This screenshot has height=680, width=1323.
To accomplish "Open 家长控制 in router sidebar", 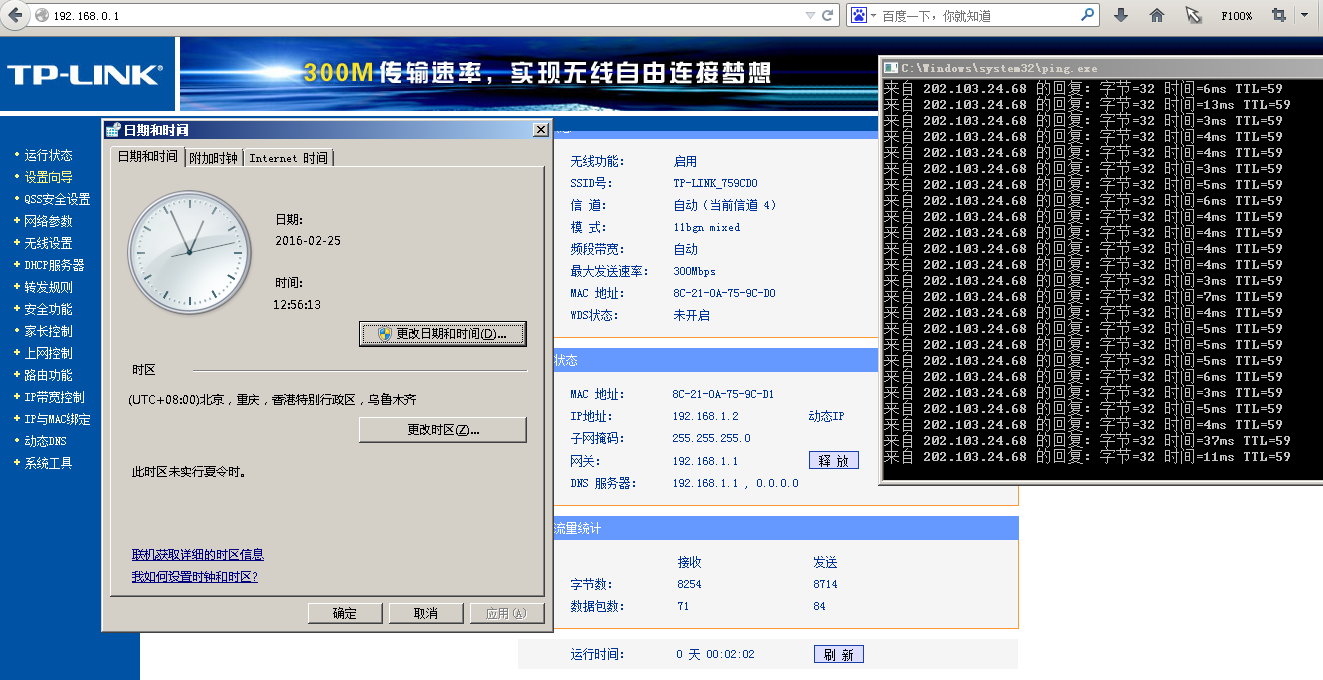I will click(x=48, y=331).
